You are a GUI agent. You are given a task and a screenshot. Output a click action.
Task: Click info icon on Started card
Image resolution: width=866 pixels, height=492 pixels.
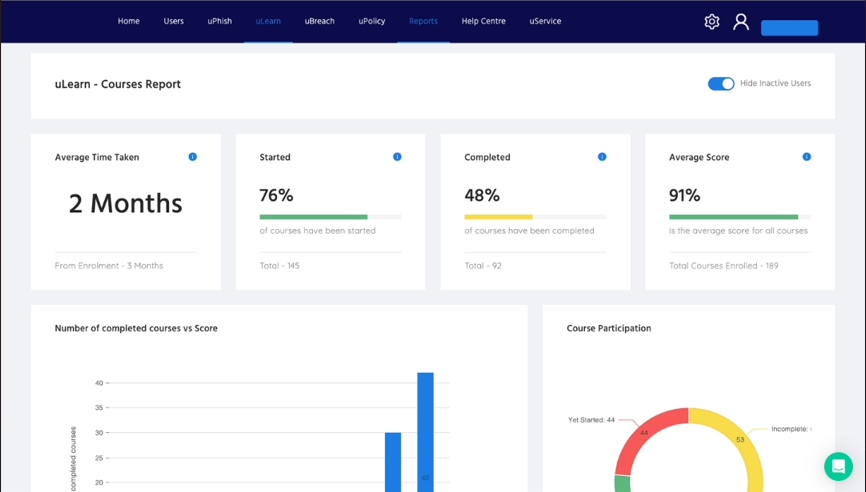pos(397,157)
